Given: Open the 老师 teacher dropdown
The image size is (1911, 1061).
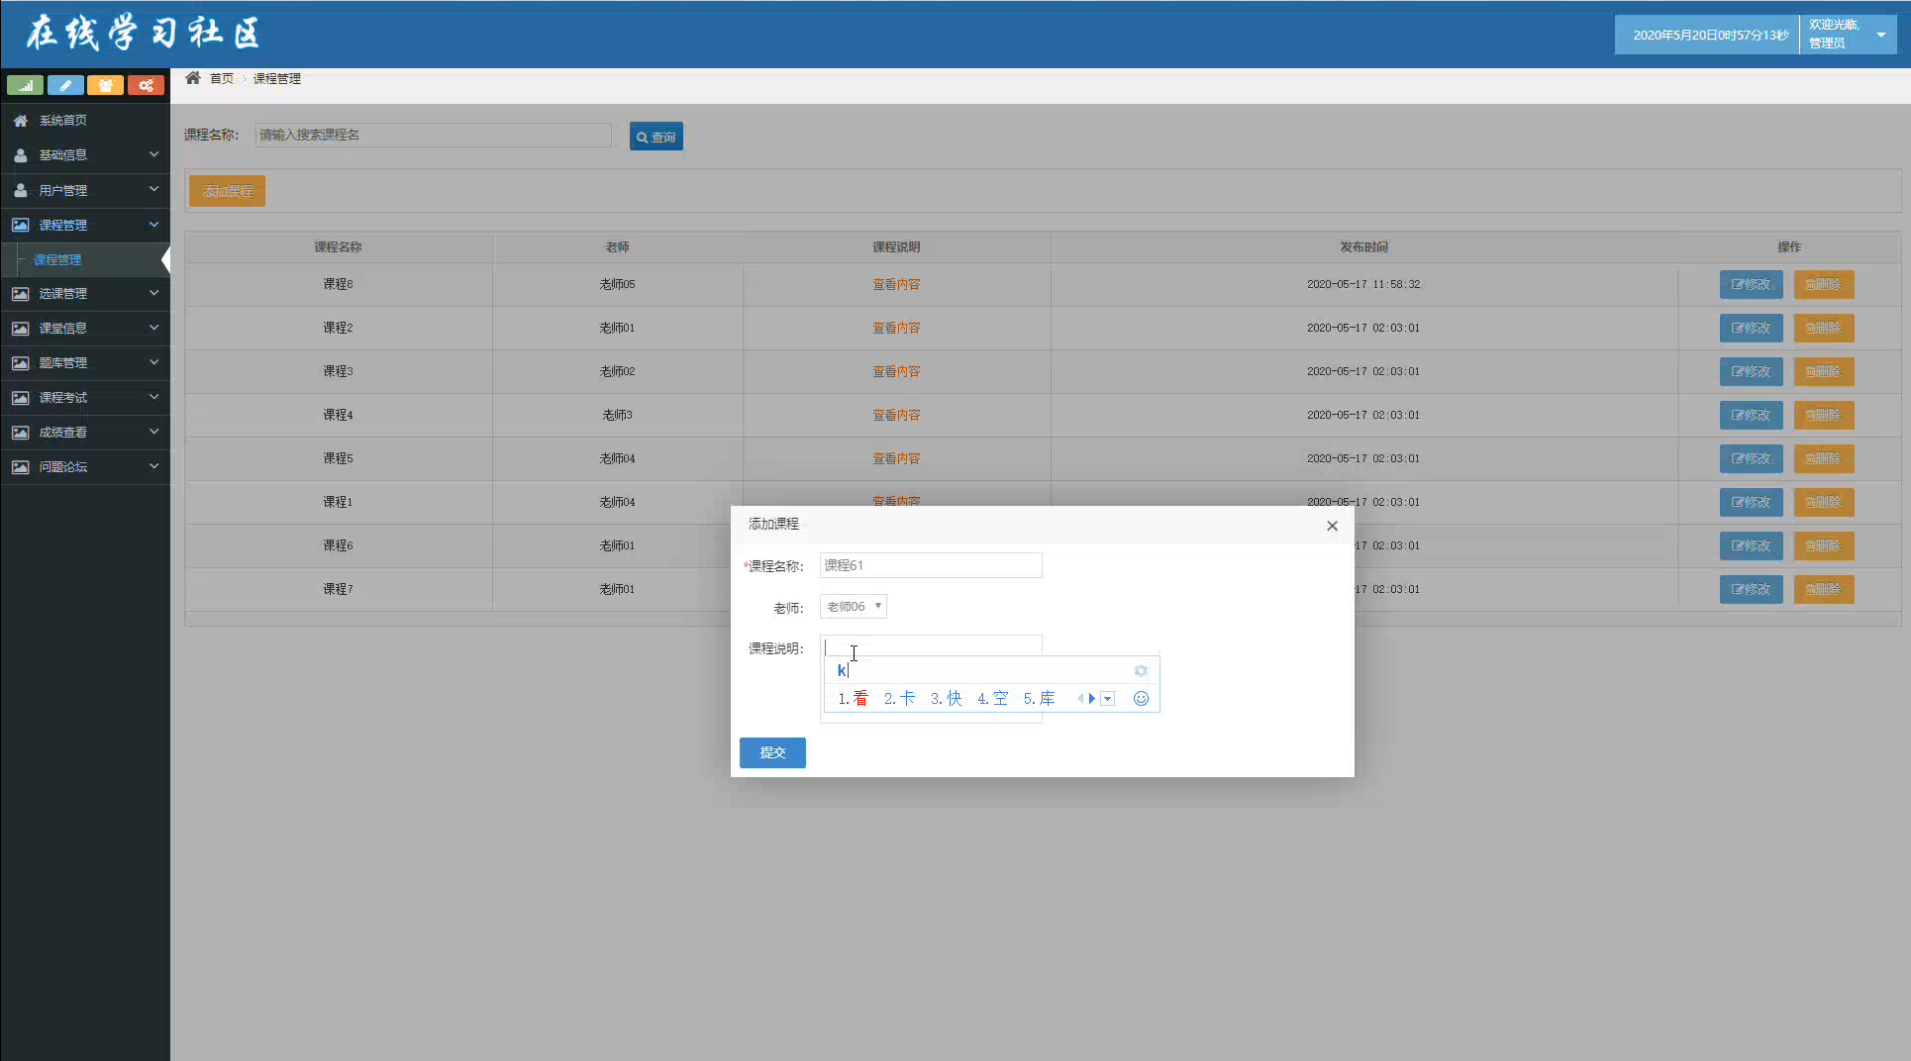Looking at the screenshot, I should (x=853, y=606).
